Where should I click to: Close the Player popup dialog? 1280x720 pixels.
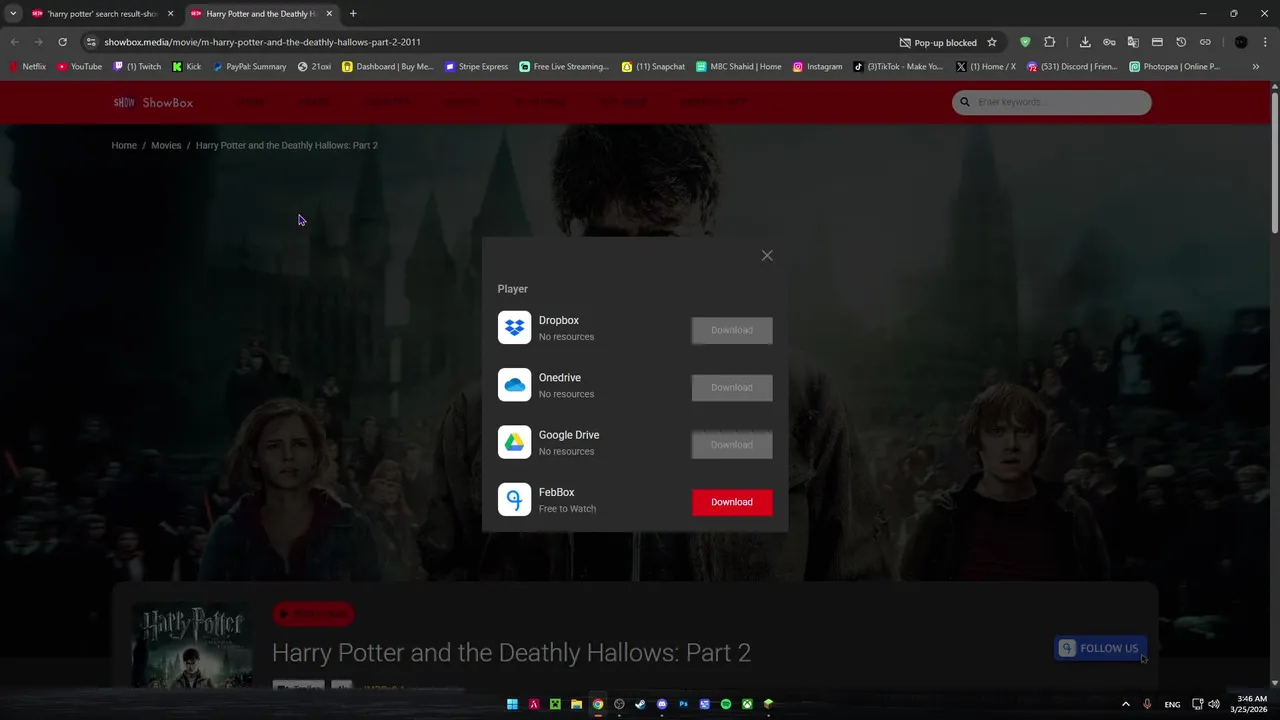pyautogui.click(x=767, y=256)
